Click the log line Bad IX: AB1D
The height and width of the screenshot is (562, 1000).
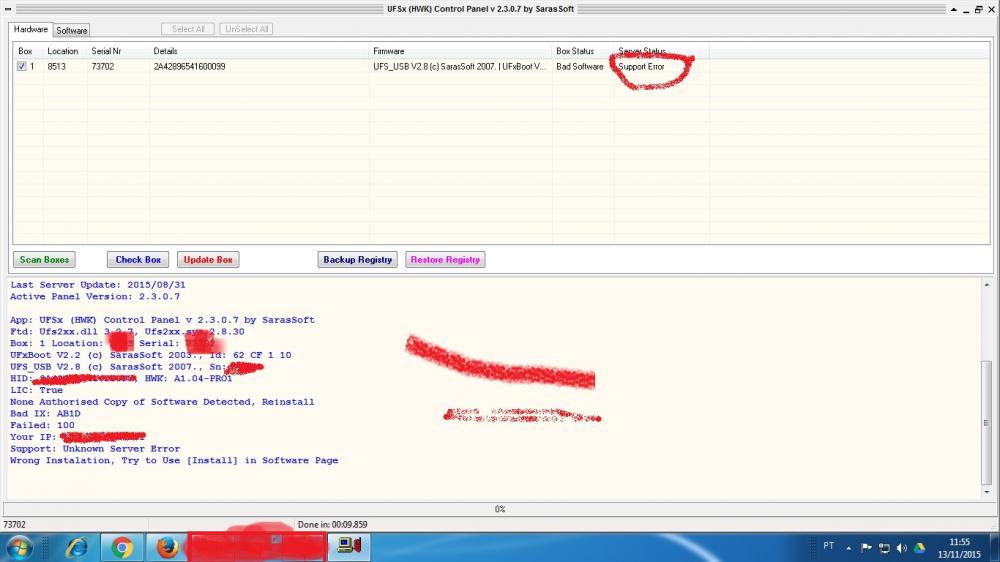[45, 413]
